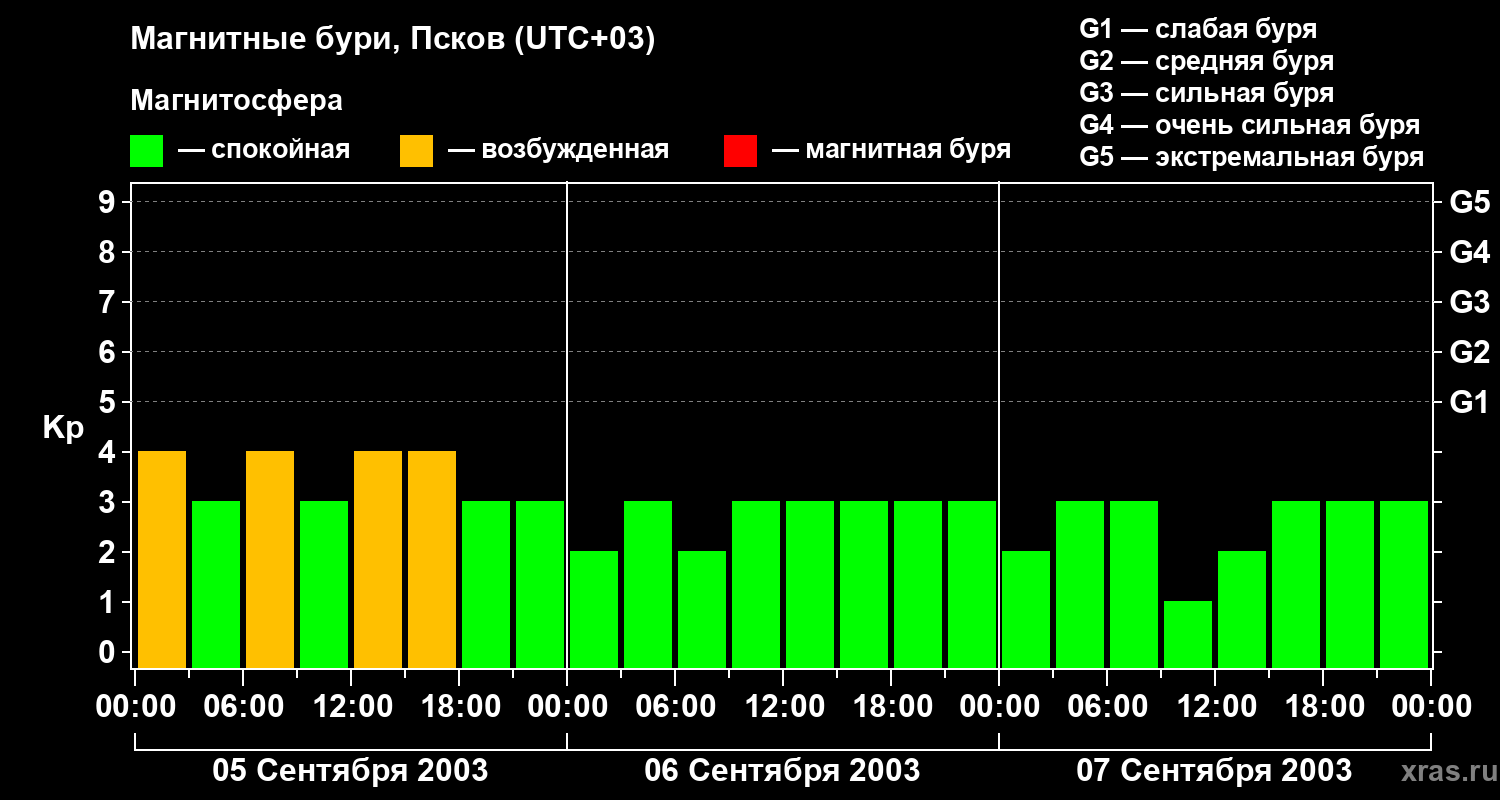The width and height of the screenshot is (1500, 800).
Task: Click the '— магнитная буря' legend label
Action: (x=892, y=150)
